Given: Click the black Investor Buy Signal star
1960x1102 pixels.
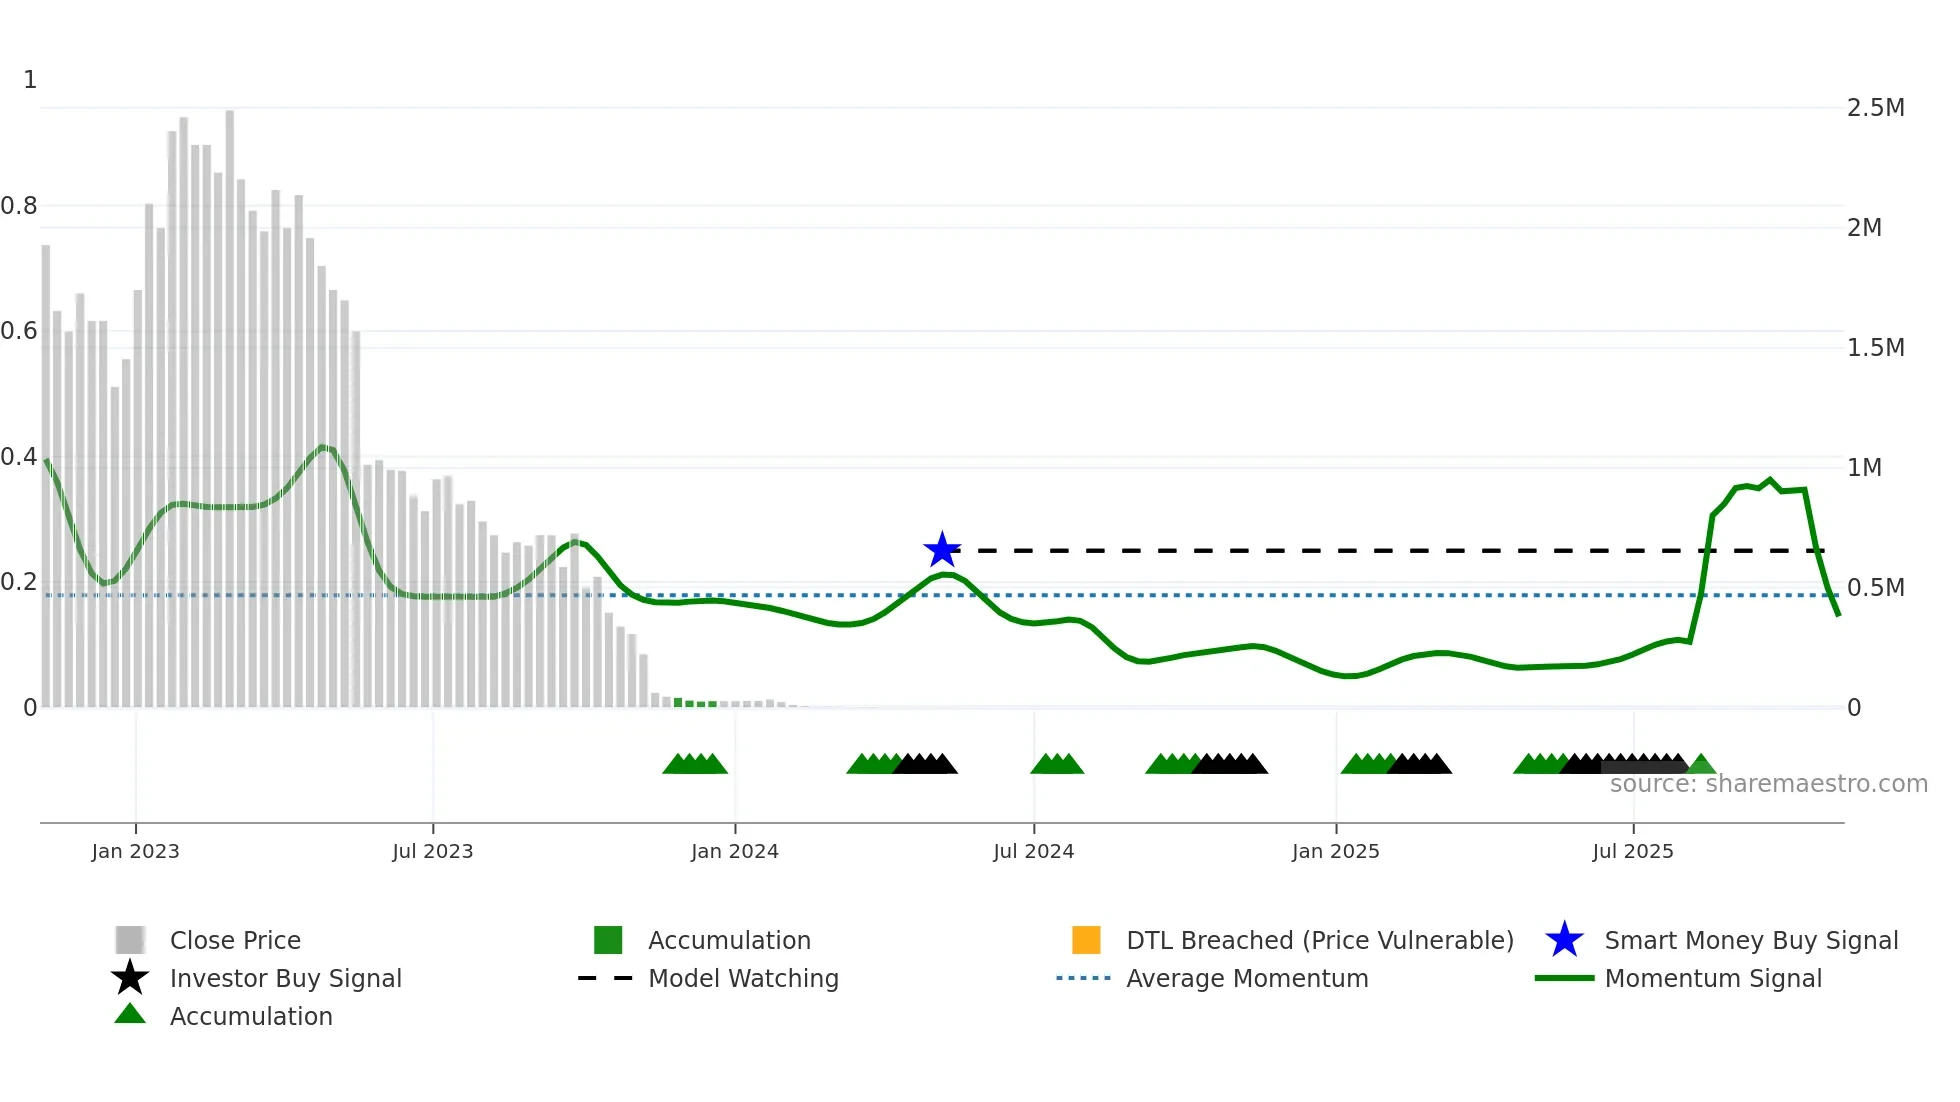Looking at the screenshot, I should 130,978.
